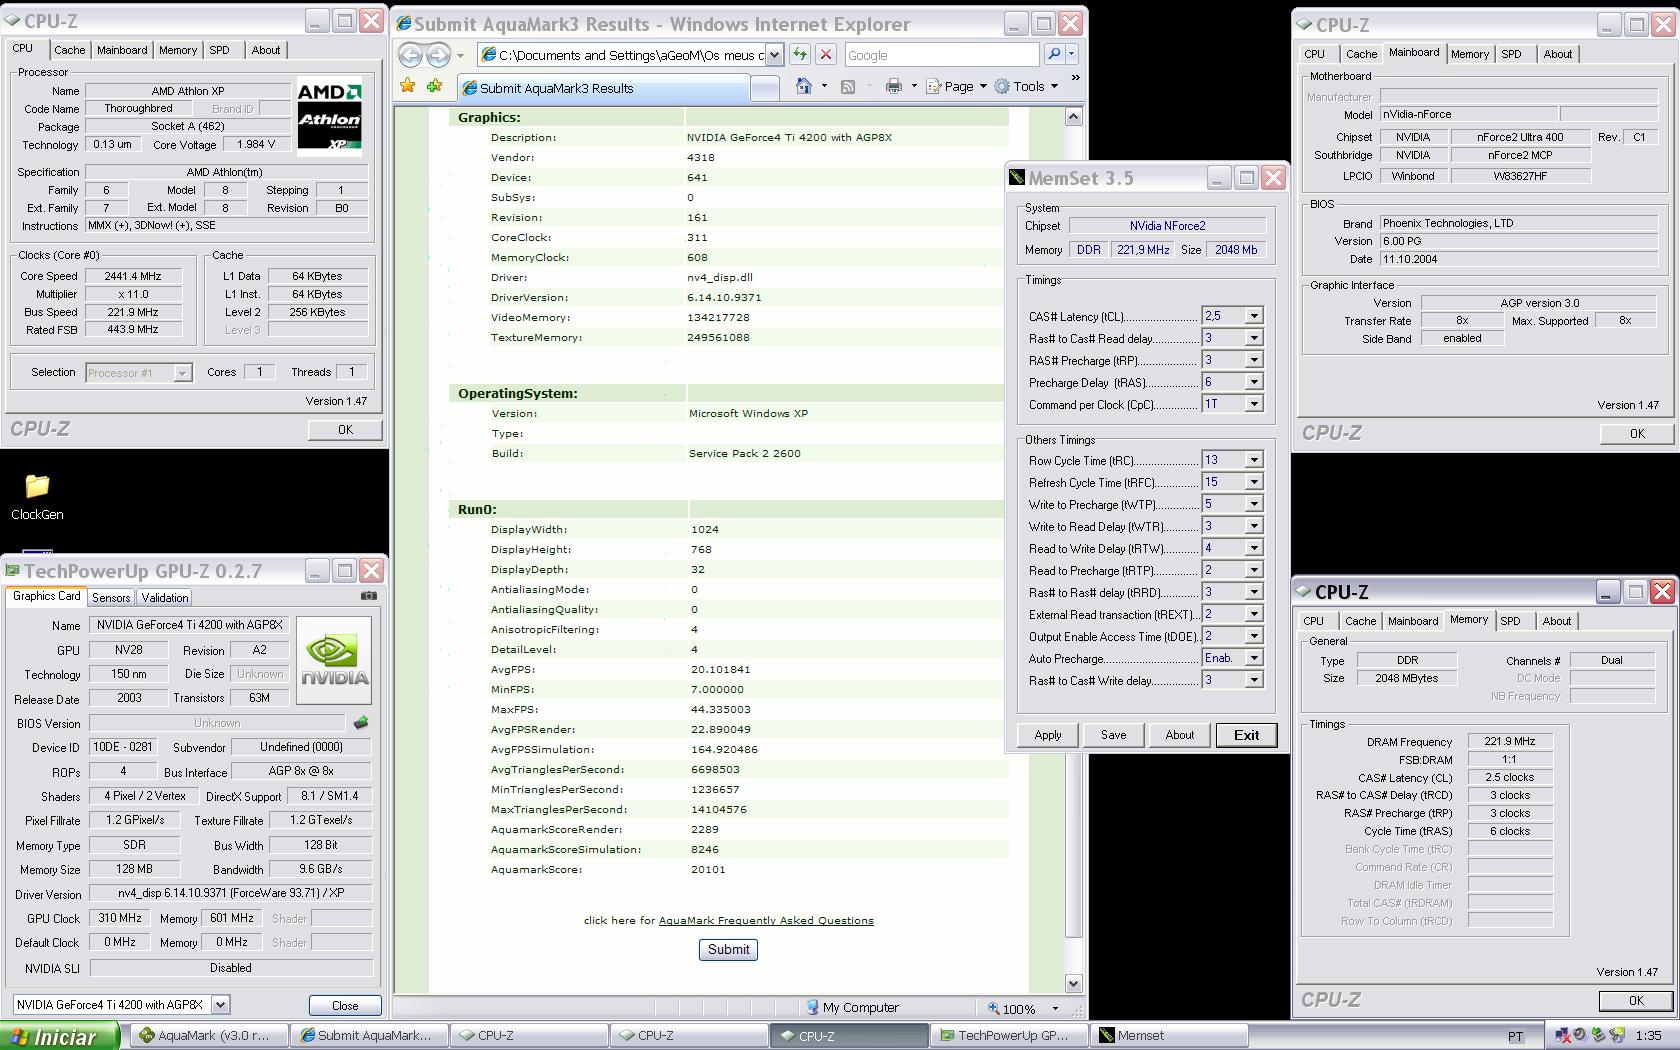Click the DRAM Frequency 221.9 MHz value

point(1510,742)
